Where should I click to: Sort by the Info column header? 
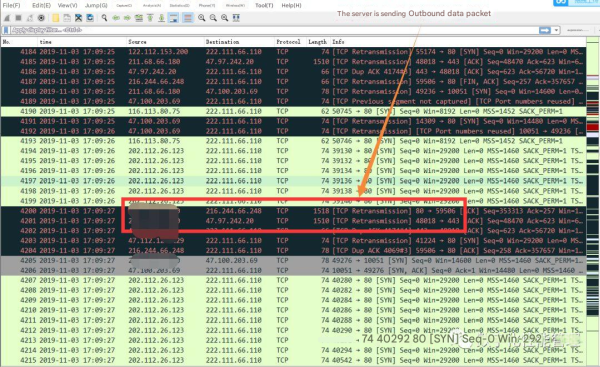(x=458, y=42)
